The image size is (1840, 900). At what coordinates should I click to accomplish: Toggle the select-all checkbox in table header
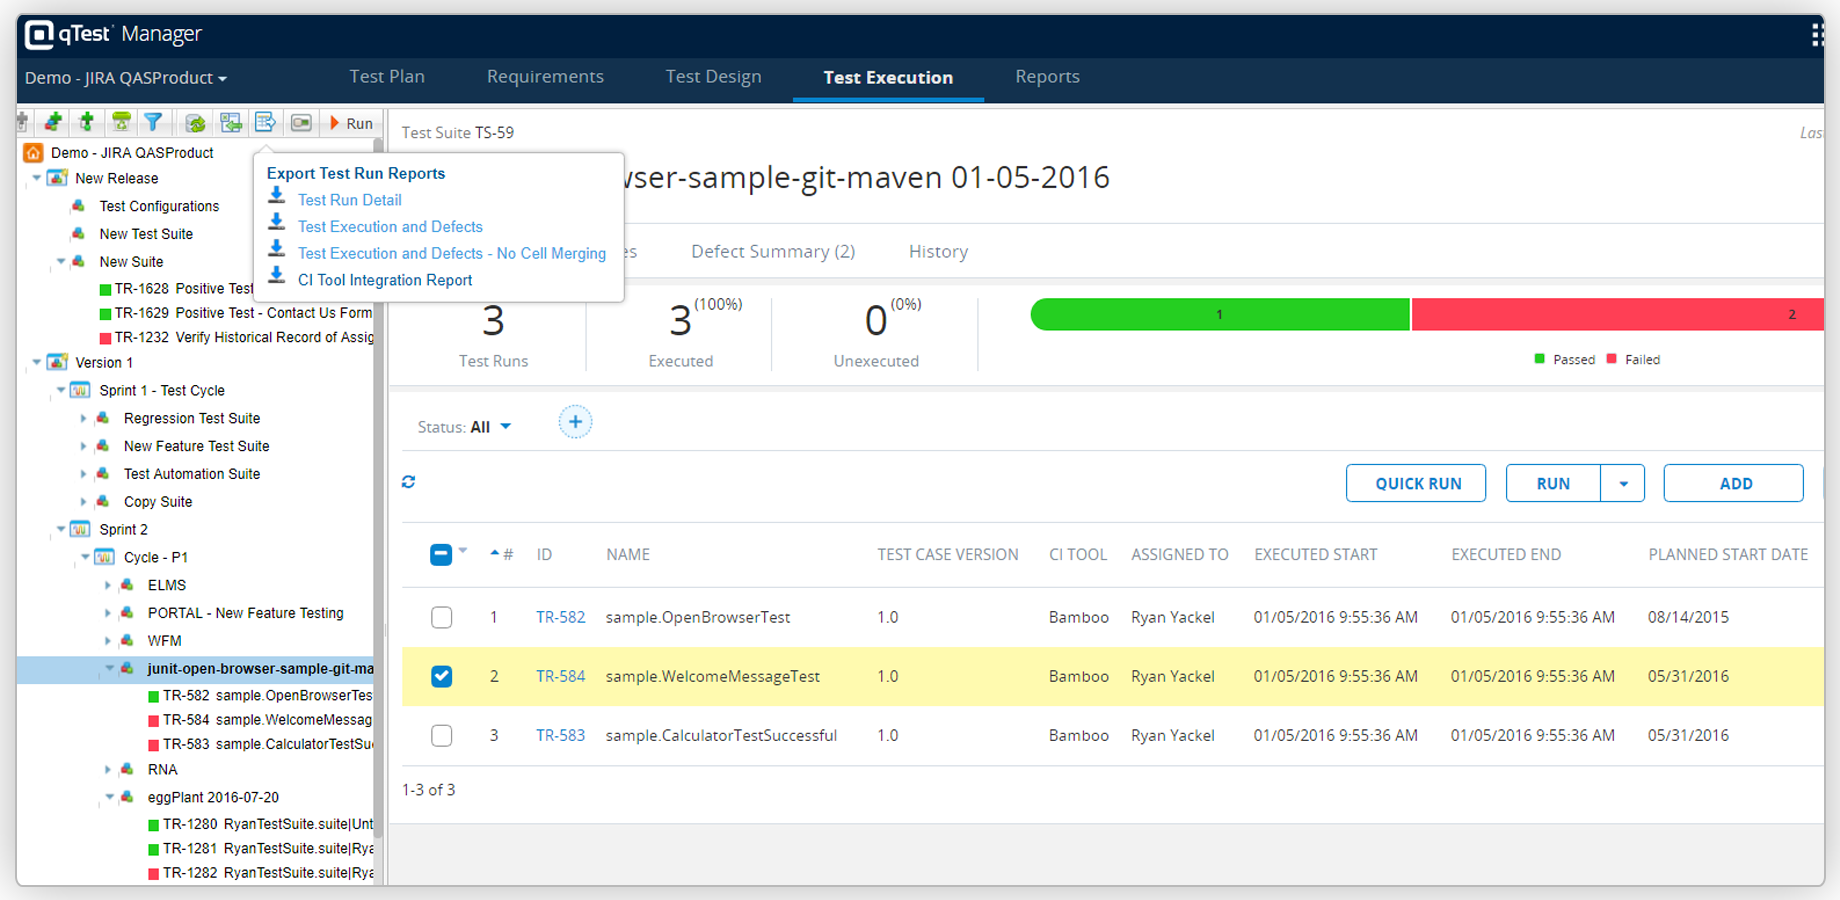441,554
